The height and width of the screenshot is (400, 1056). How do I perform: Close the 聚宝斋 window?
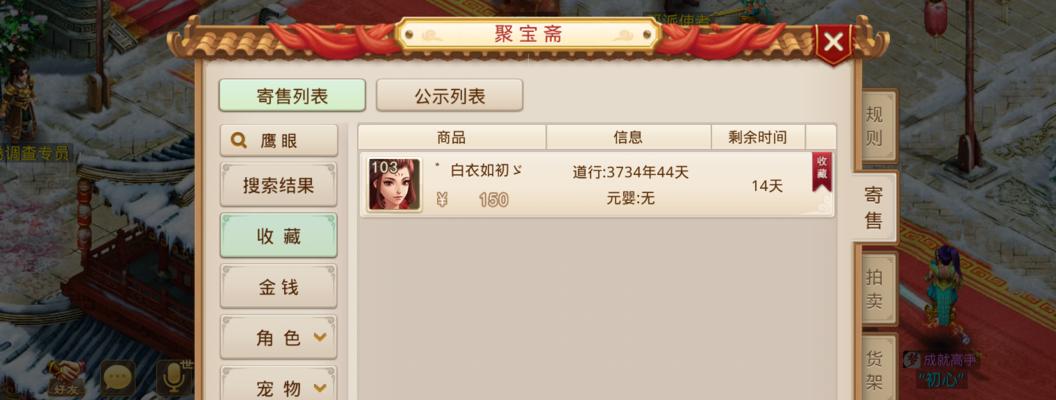(834, 44)
